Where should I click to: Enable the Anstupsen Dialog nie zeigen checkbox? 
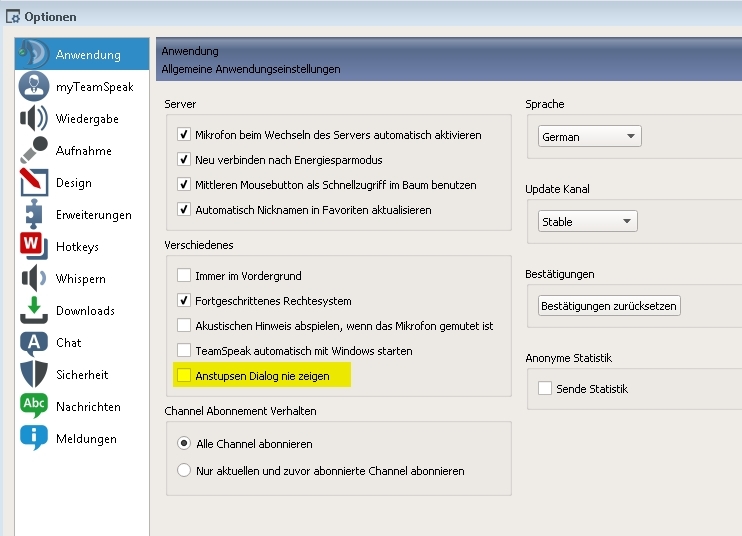click(184, 376)
